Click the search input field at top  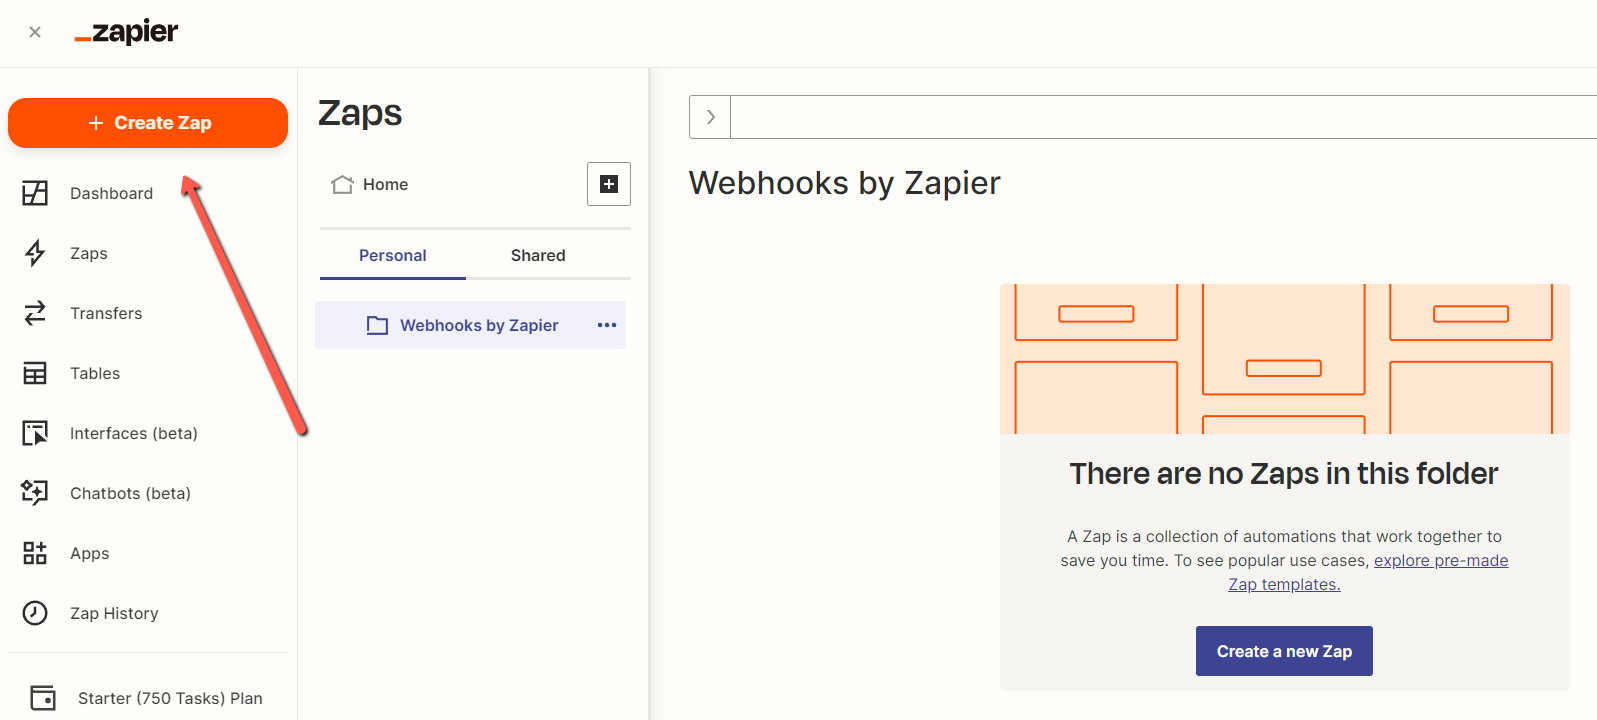[x=1164, y=117]
